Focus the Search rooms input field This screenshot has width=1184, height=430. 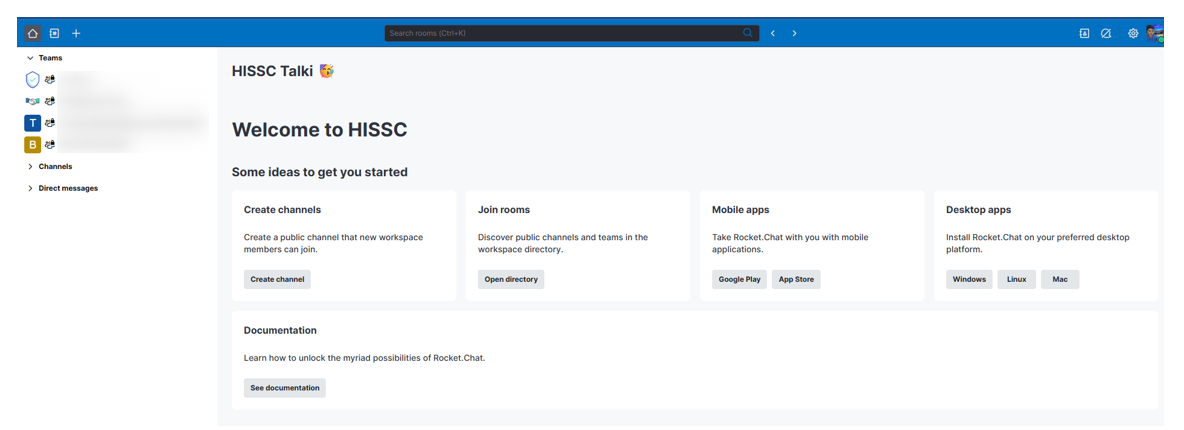[x=560, y=33]
